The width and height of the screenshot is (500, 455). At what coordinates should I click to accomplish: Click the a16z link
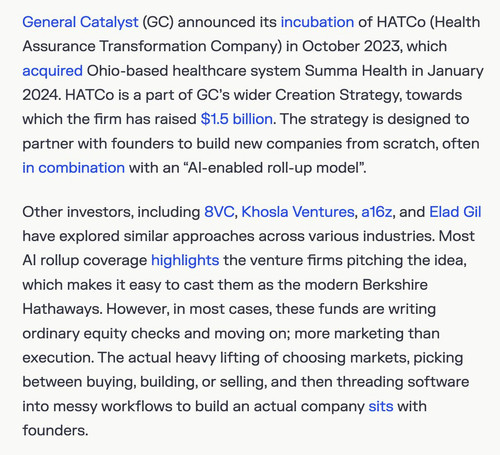[377, 212]
